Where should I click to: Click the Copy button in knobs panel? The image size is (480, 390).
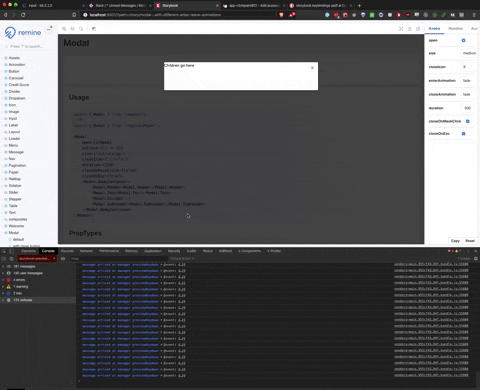pos(455,241)
